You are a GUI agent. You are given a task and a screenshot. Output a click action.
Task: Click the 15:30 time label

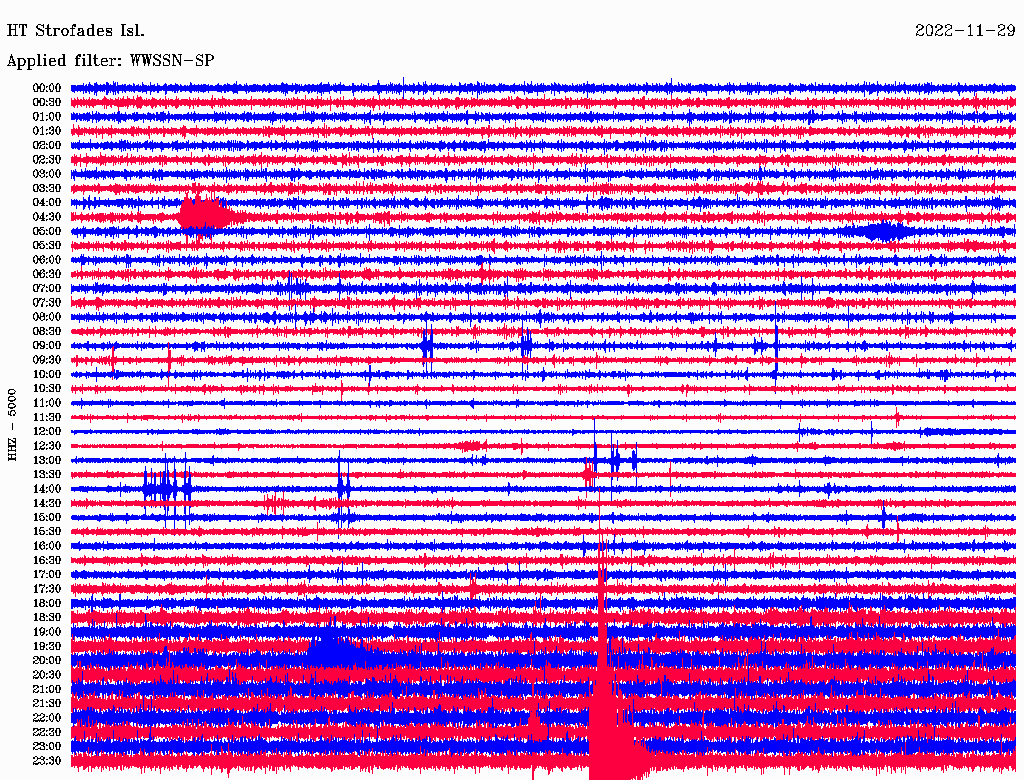47,532
